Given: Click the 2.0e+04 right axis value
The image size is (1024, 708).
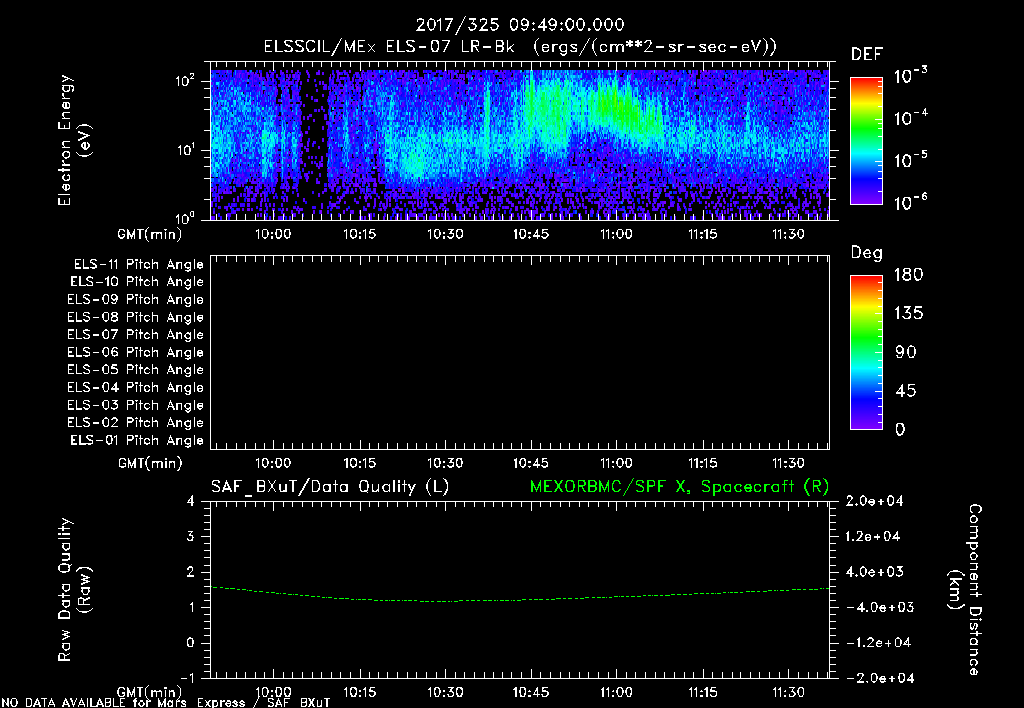Looking at the screenshot, I should [874, 501].
